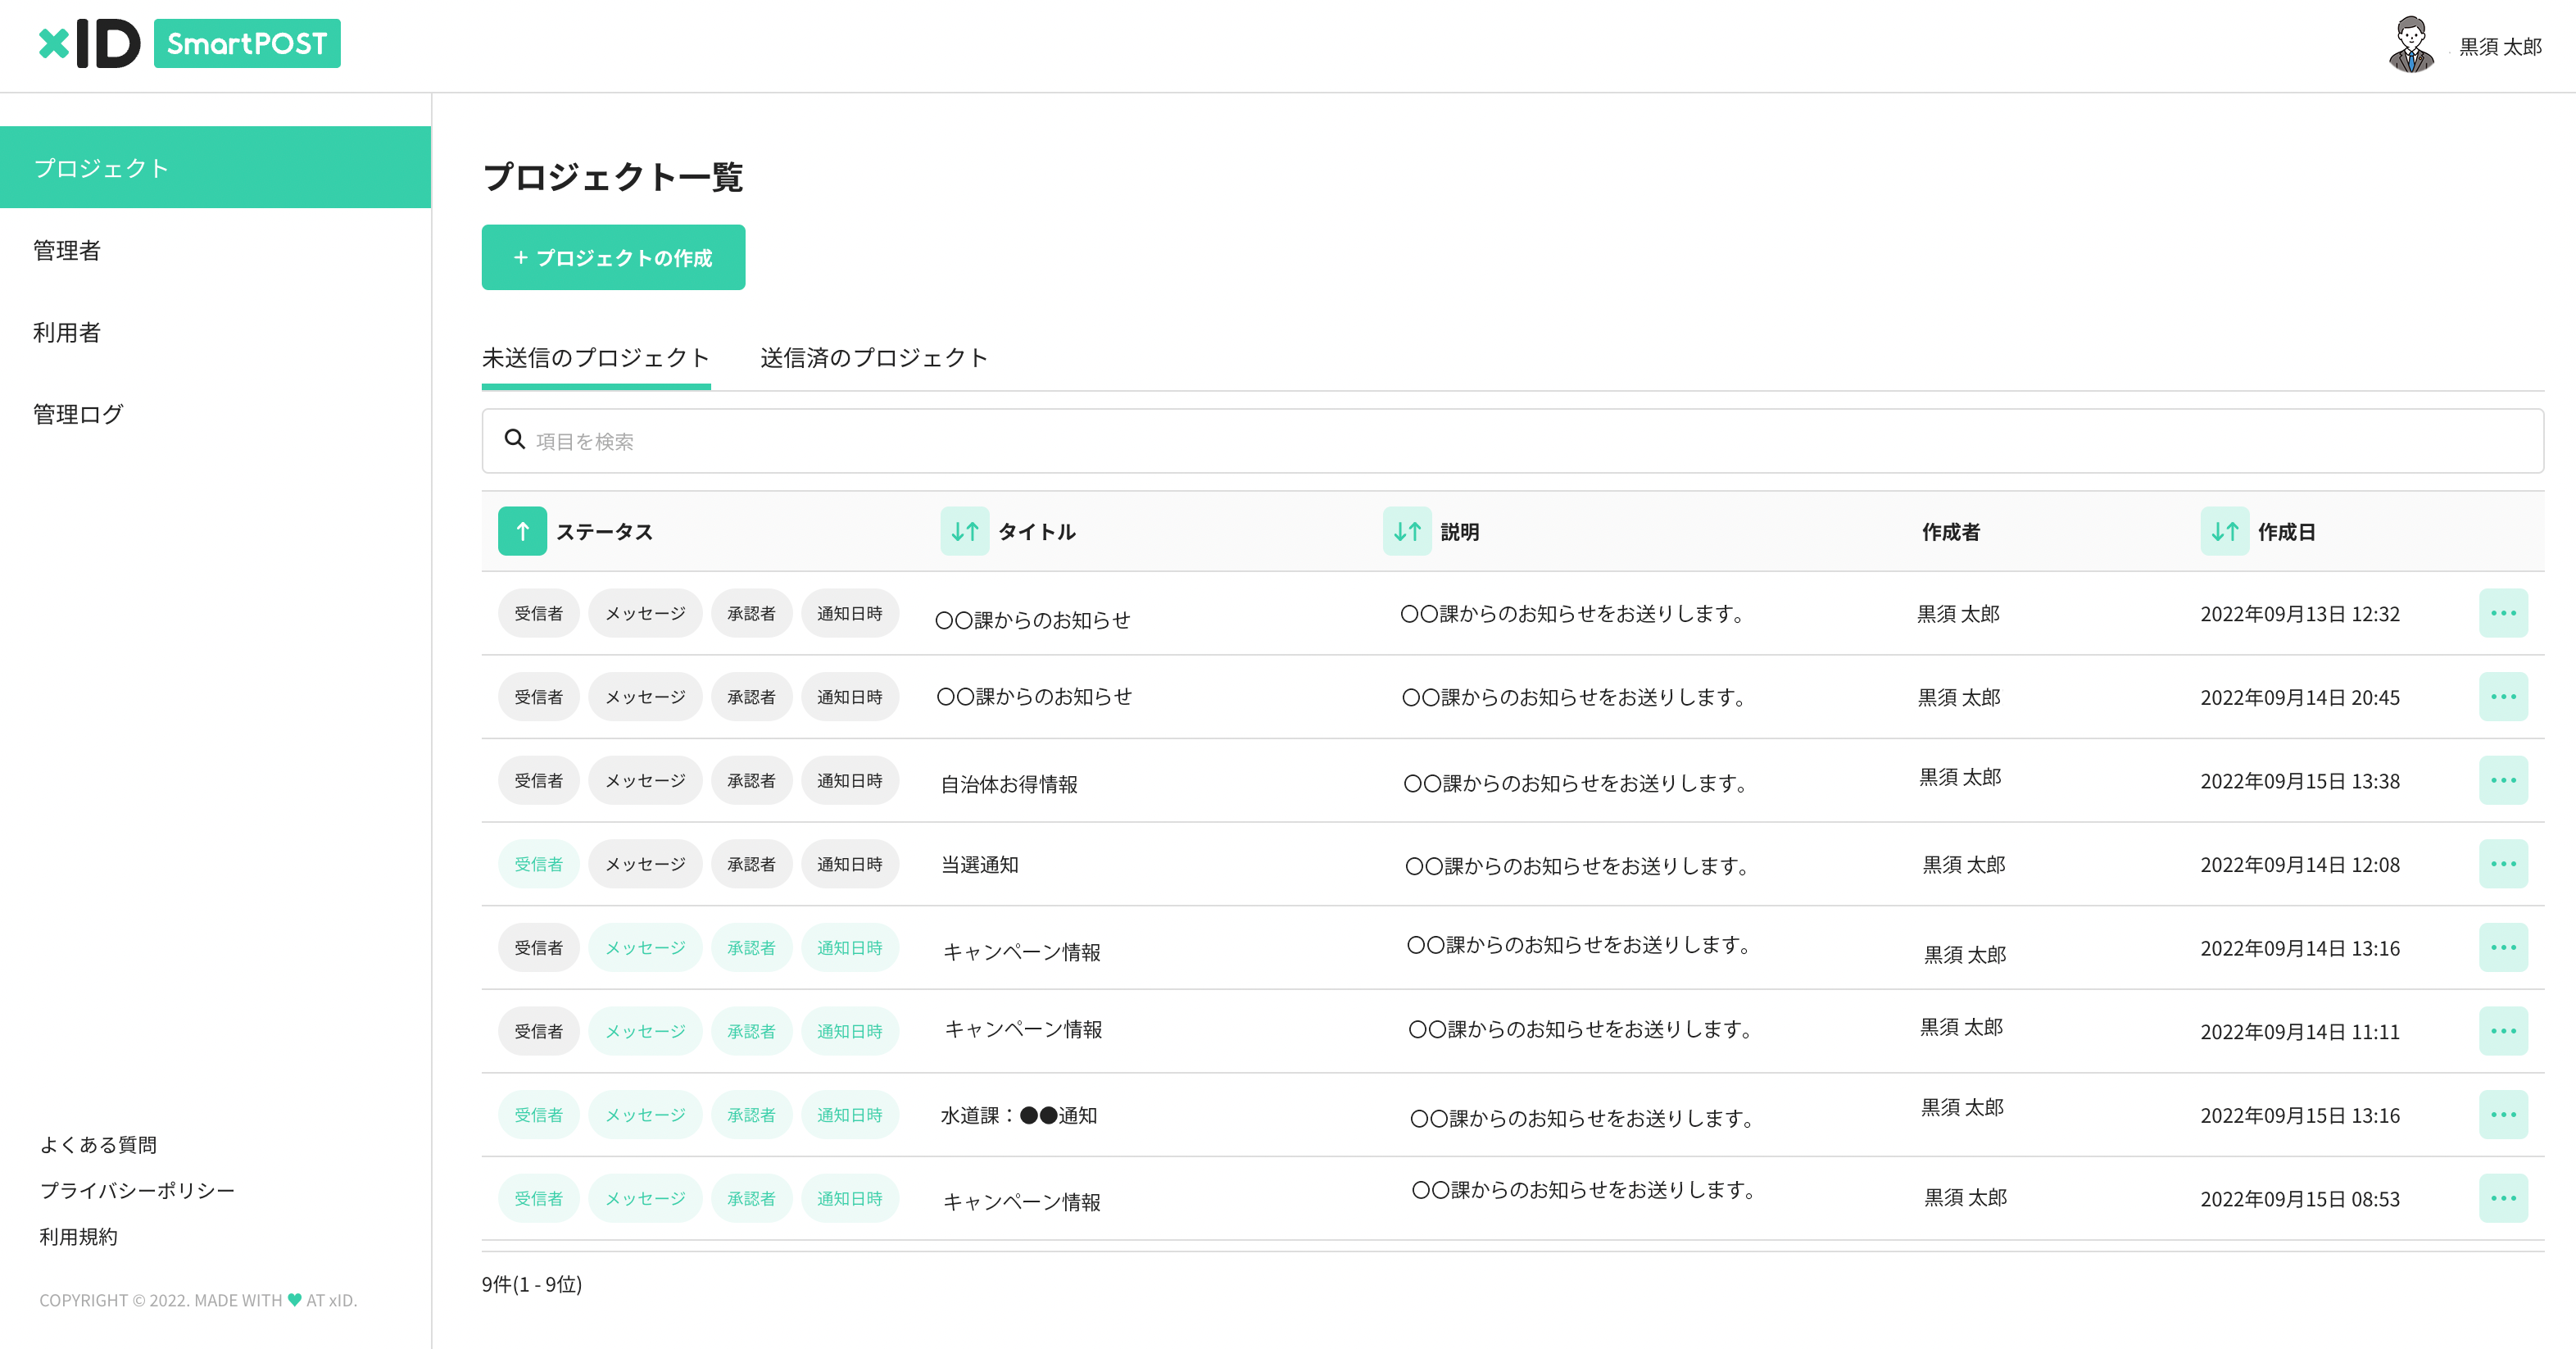
Task: Sort by status arrow icon
Action: click(x=522, y=531)
